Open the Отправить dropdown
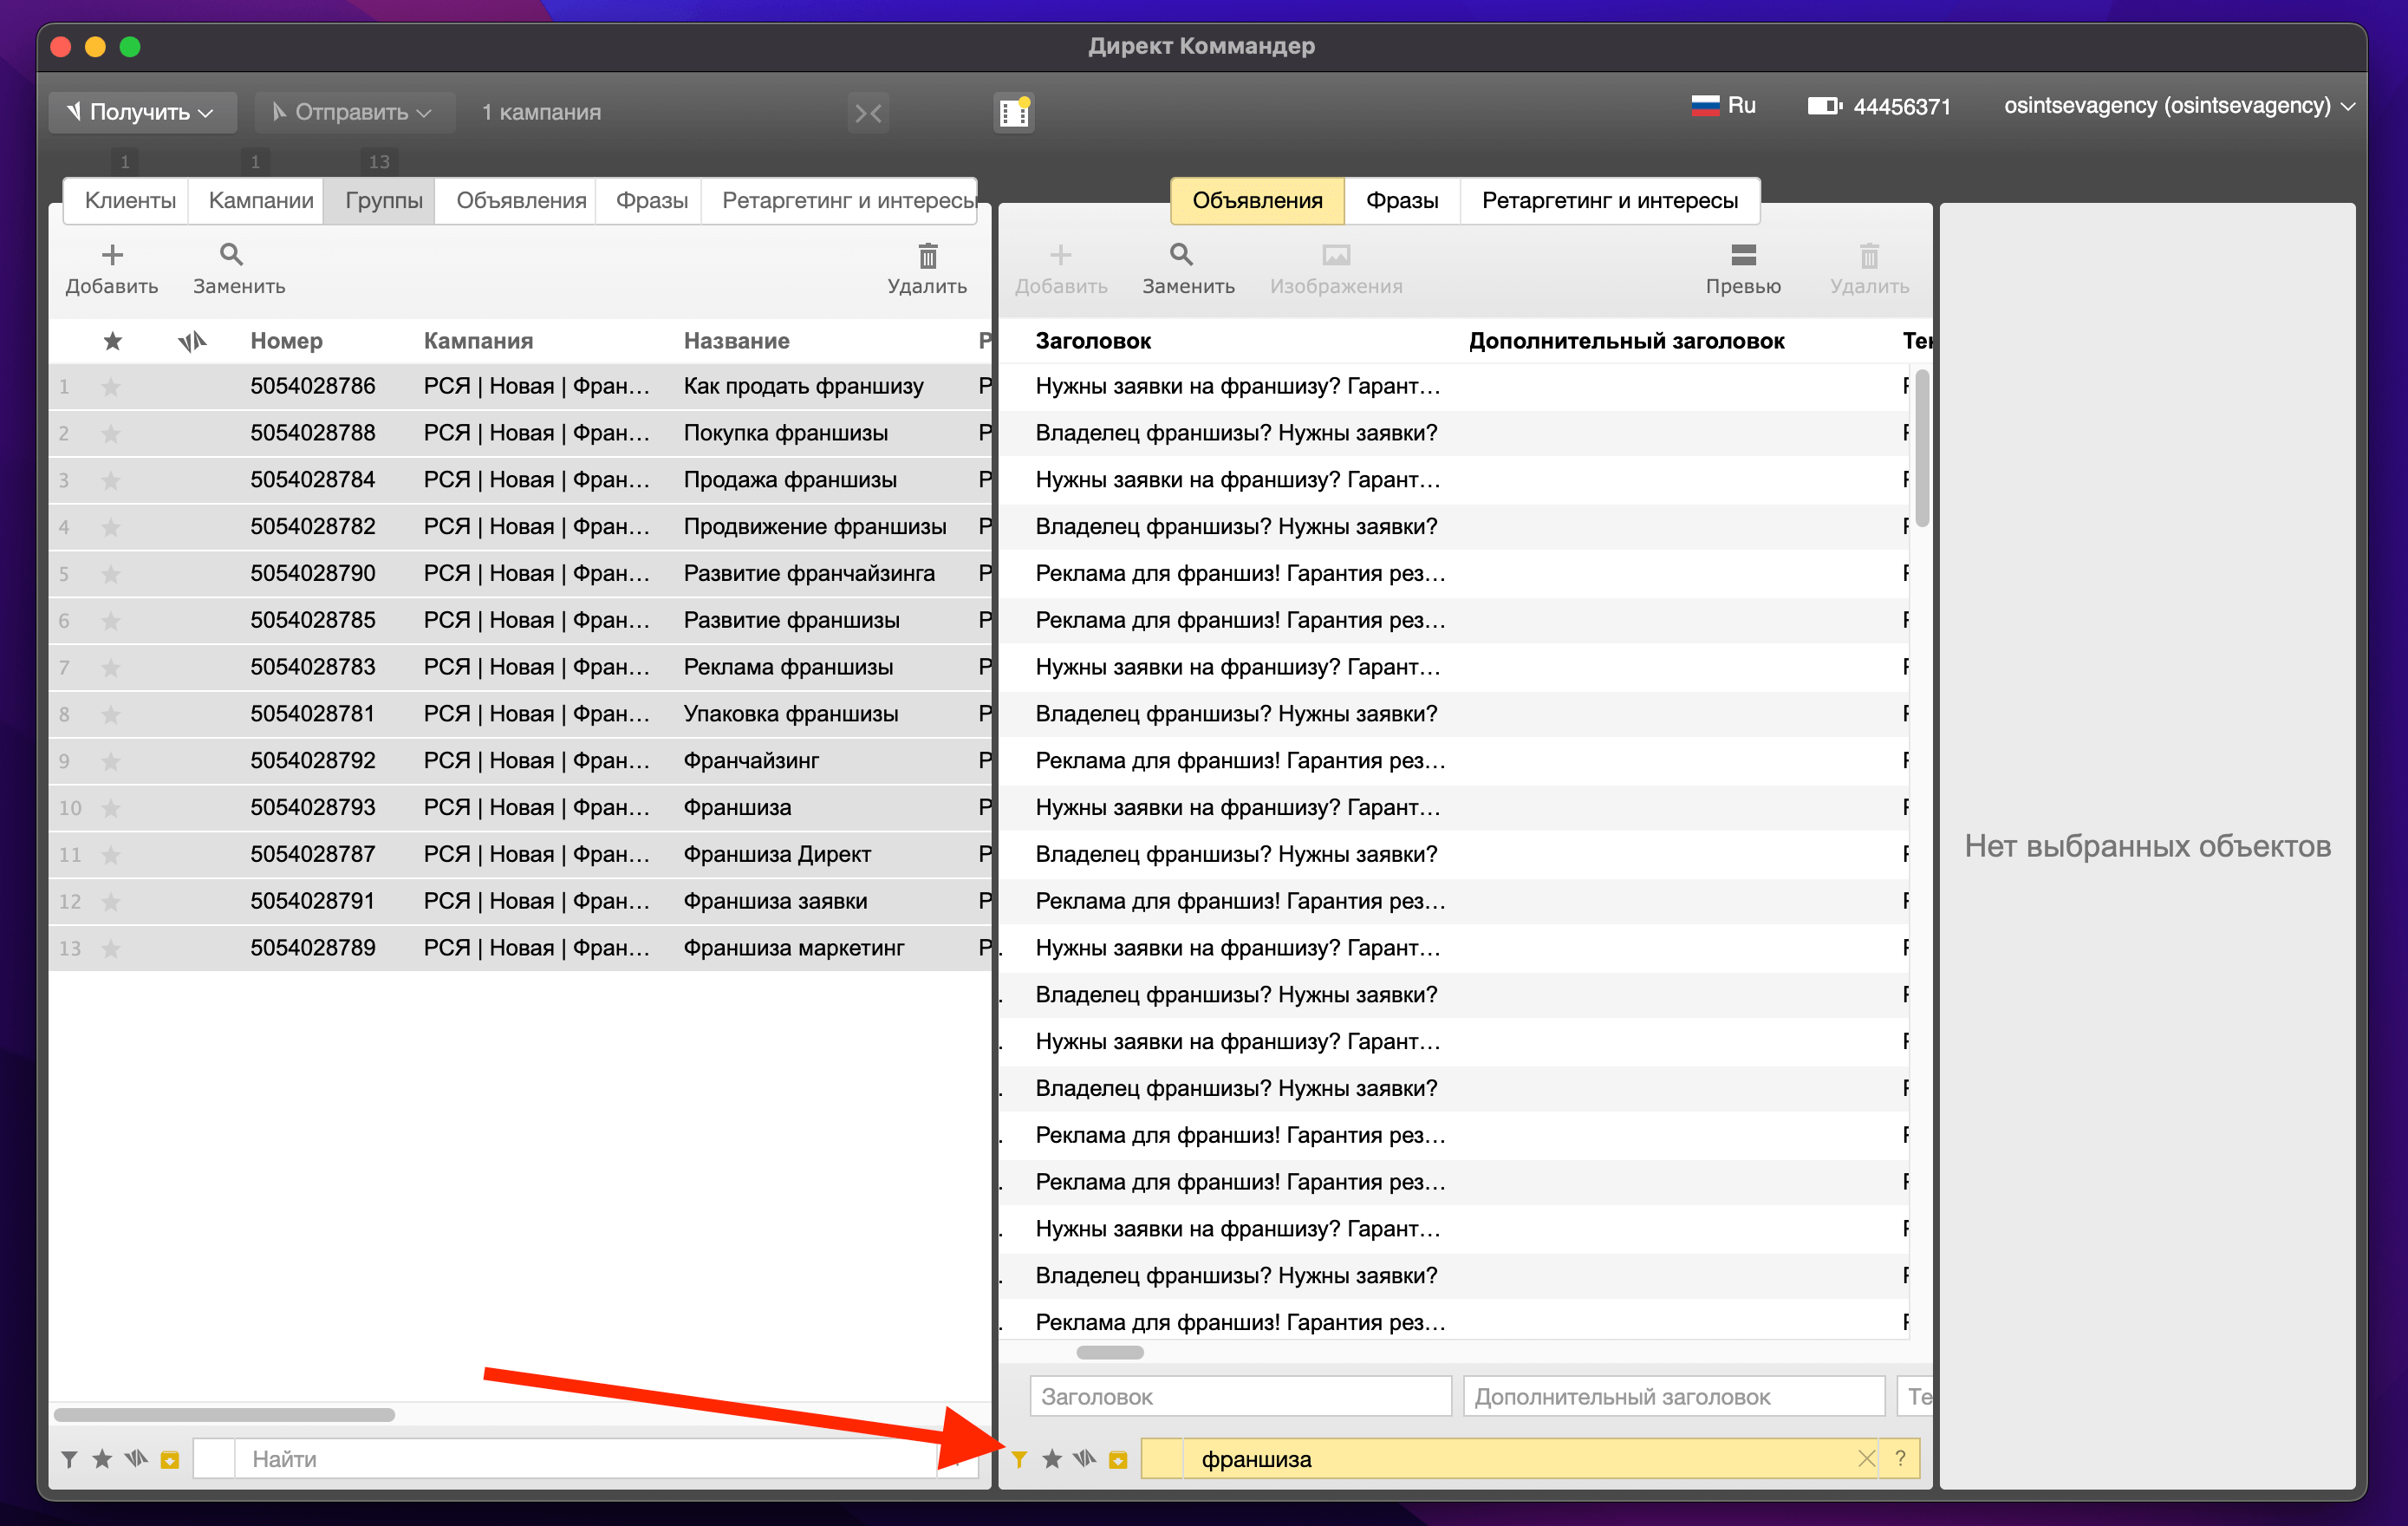Viewport: 2408px width, 1526px height. tap(354, 112)
